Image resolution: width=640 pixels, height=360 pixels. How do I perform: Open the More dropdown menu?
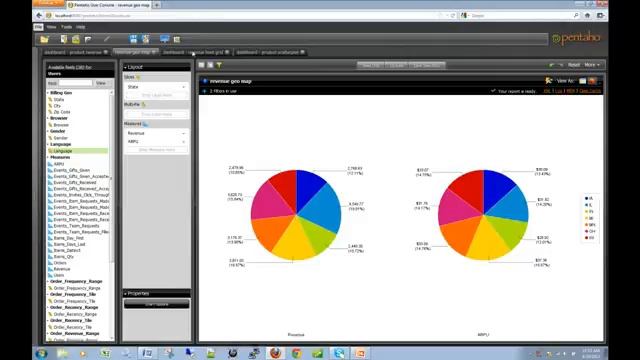click(x=592, y=65)
